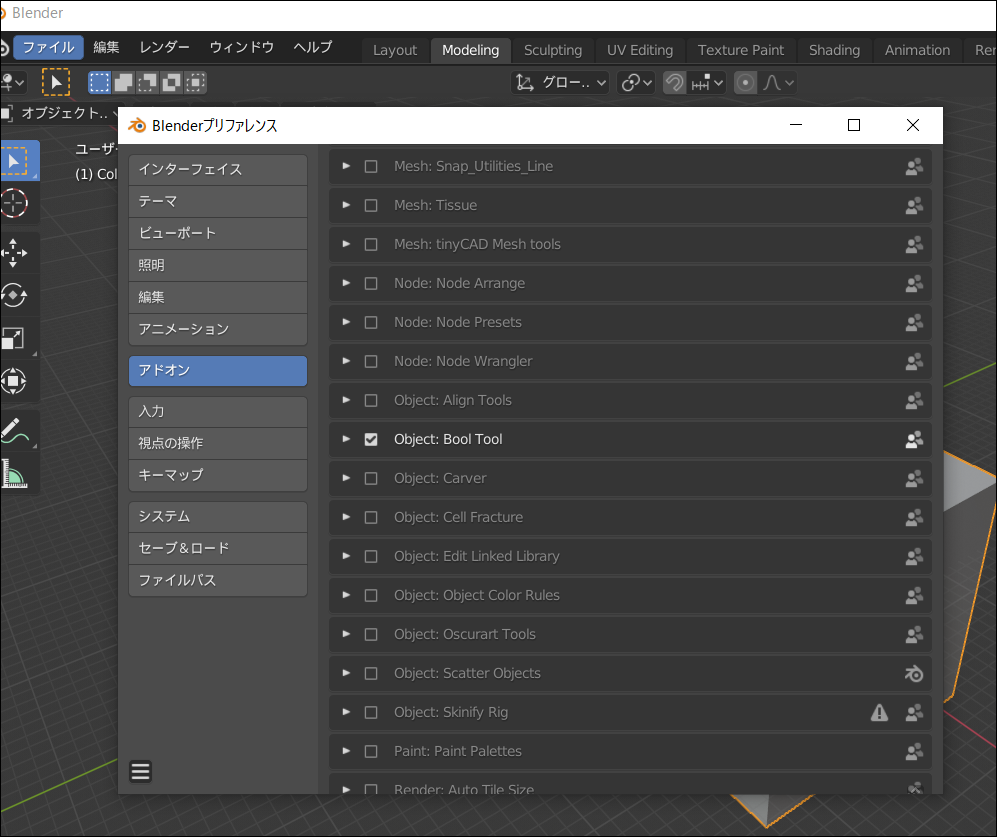Screen dimensions: 997x837
Task: Click the community icon for Cell Fracture
Action: point(914,518)
